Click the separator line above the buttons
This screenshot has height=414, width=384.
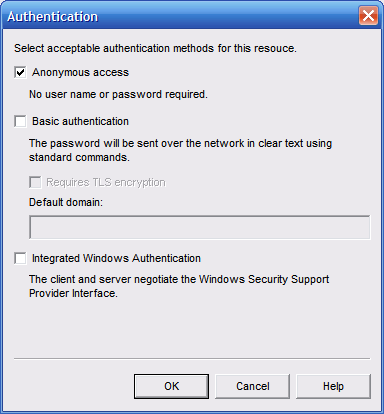coord(192,359)
